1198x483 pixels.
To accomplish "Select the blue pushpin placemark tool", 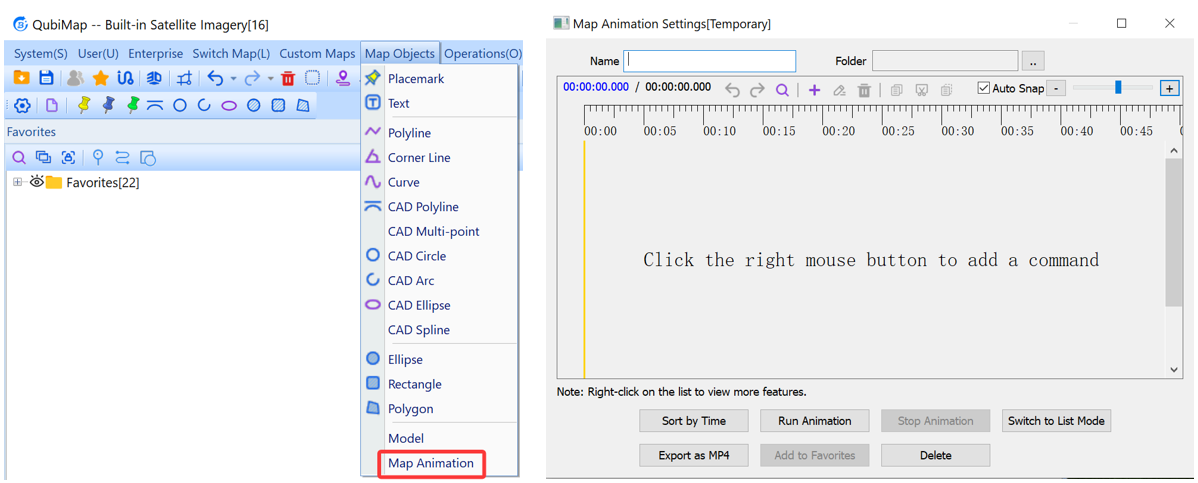I will pyautogui.click(x=108, y=105).
